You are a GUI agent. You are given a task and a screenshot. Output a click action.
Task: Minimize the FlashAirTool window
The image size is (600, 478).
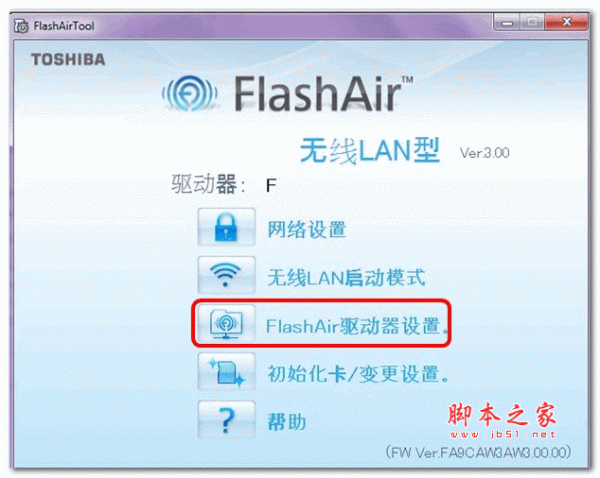click(x=507, y=23)
